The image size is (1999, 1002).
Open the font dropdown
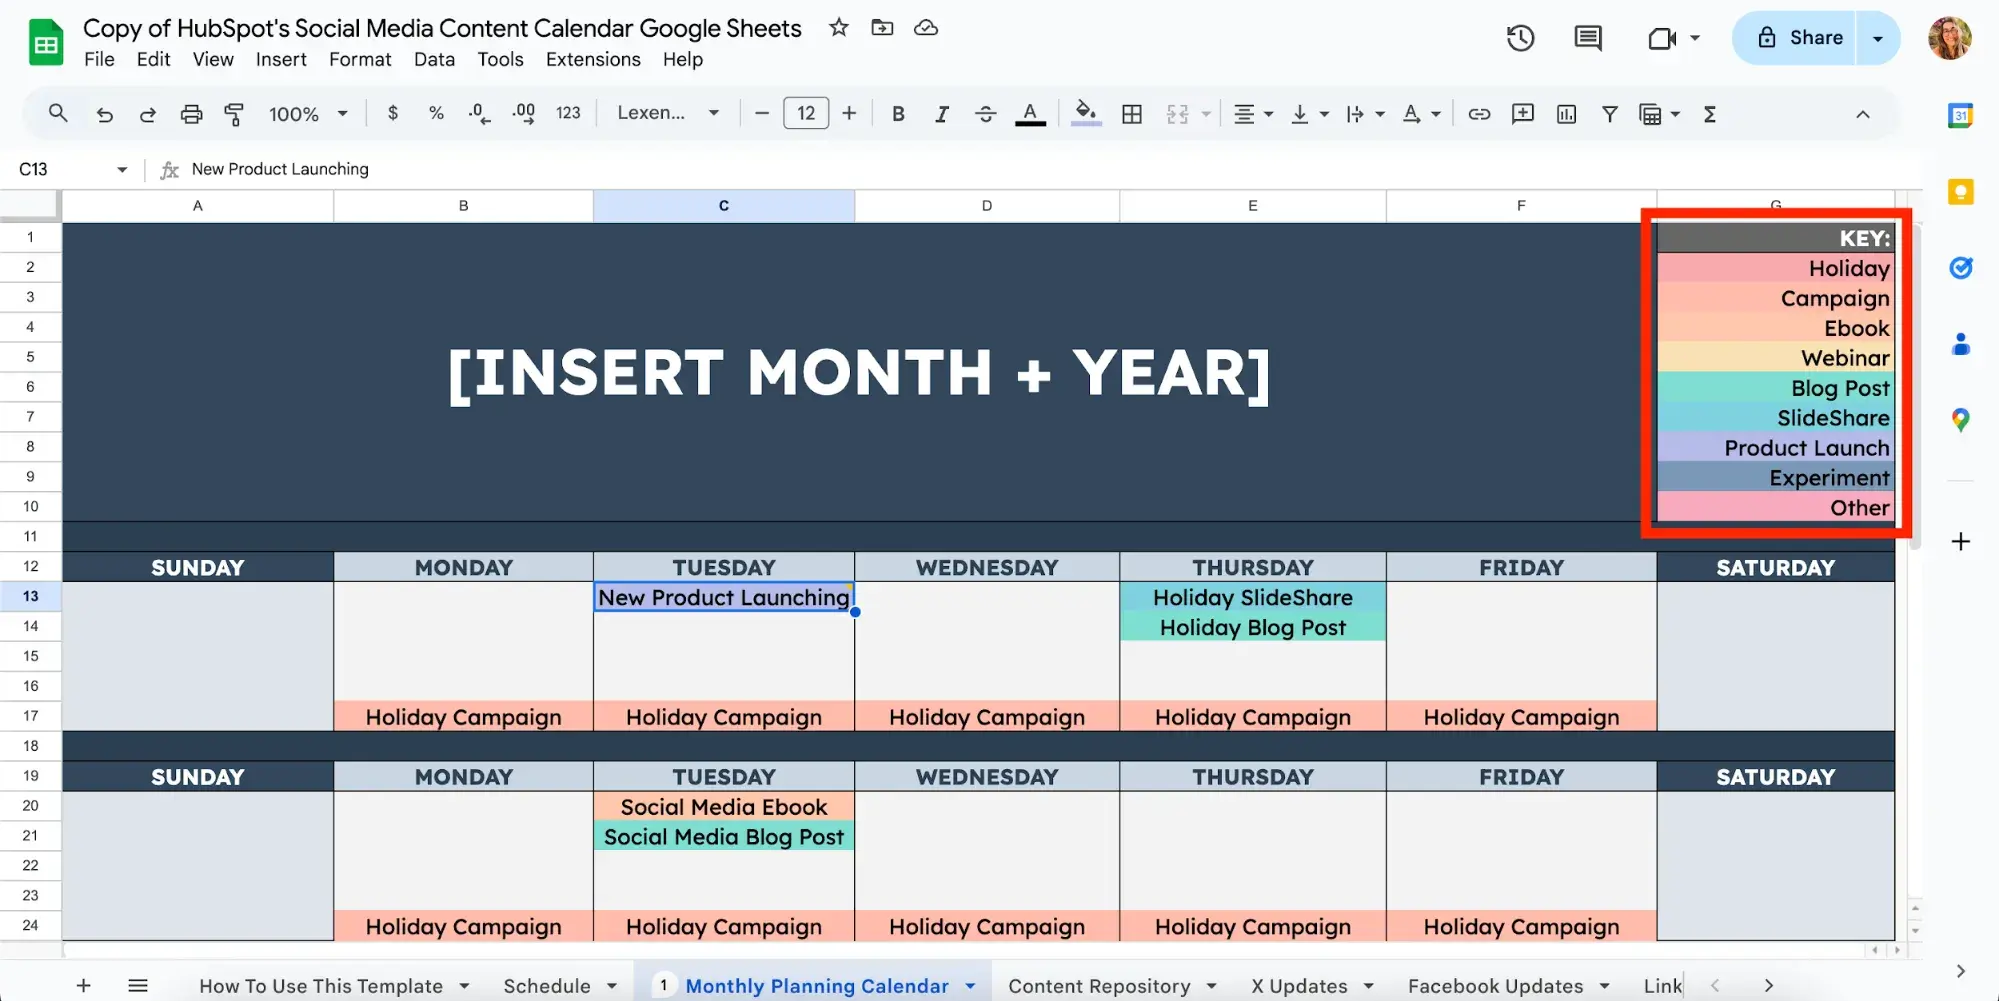click(668, 113)
